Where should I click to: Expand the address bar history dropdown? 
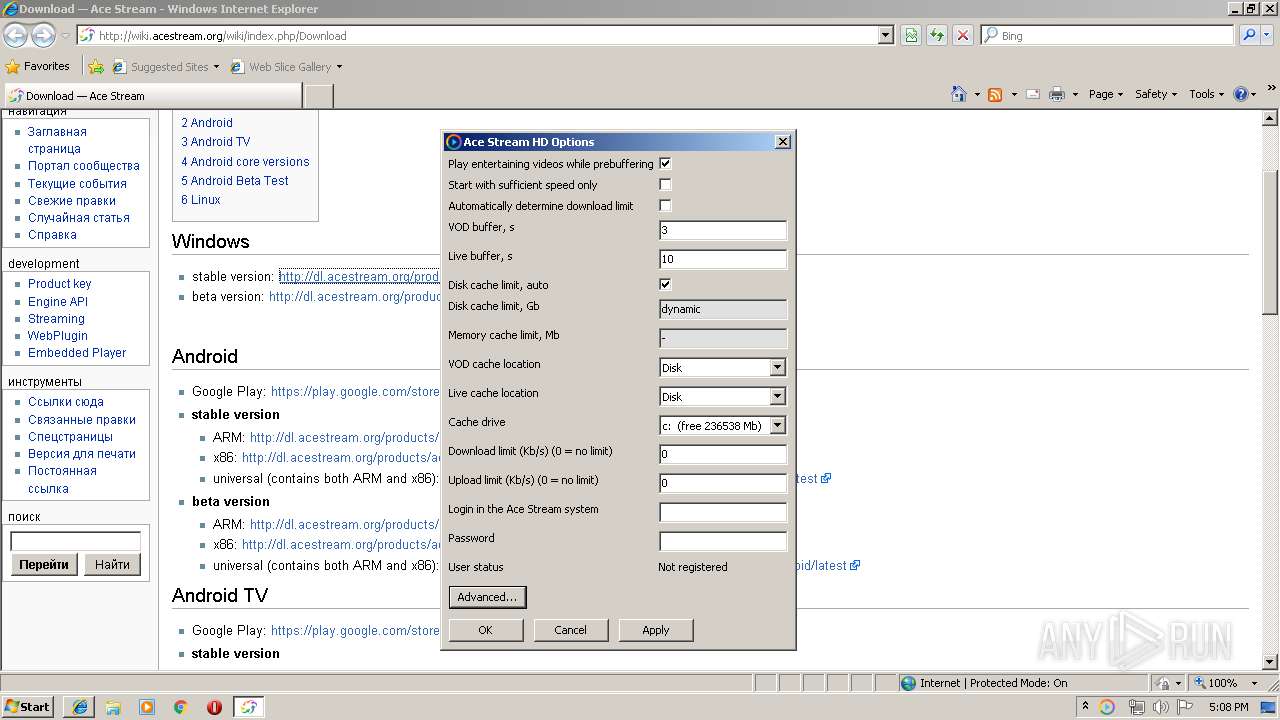885,35
